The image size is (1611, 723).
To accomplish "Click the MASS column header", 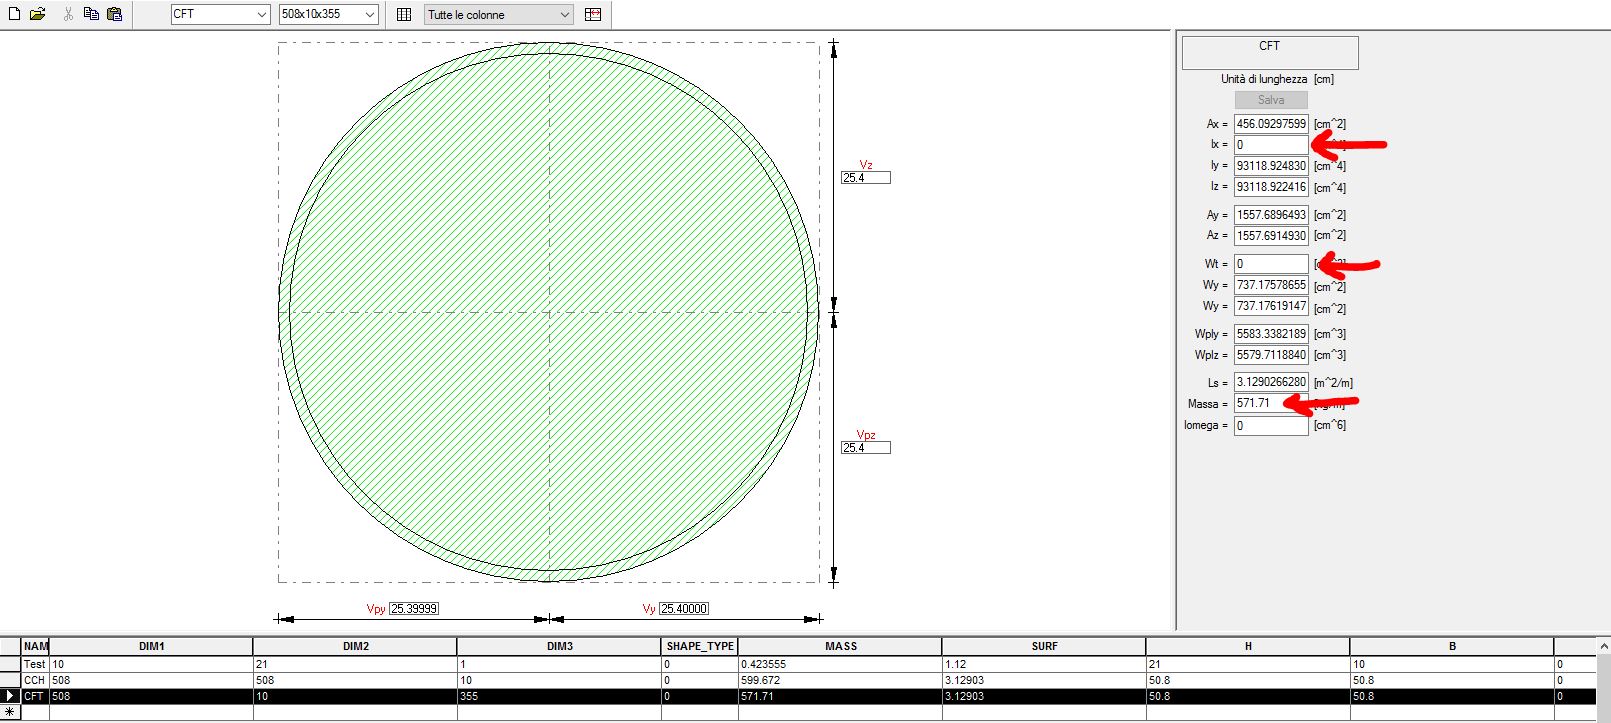I will pos(840,646).
